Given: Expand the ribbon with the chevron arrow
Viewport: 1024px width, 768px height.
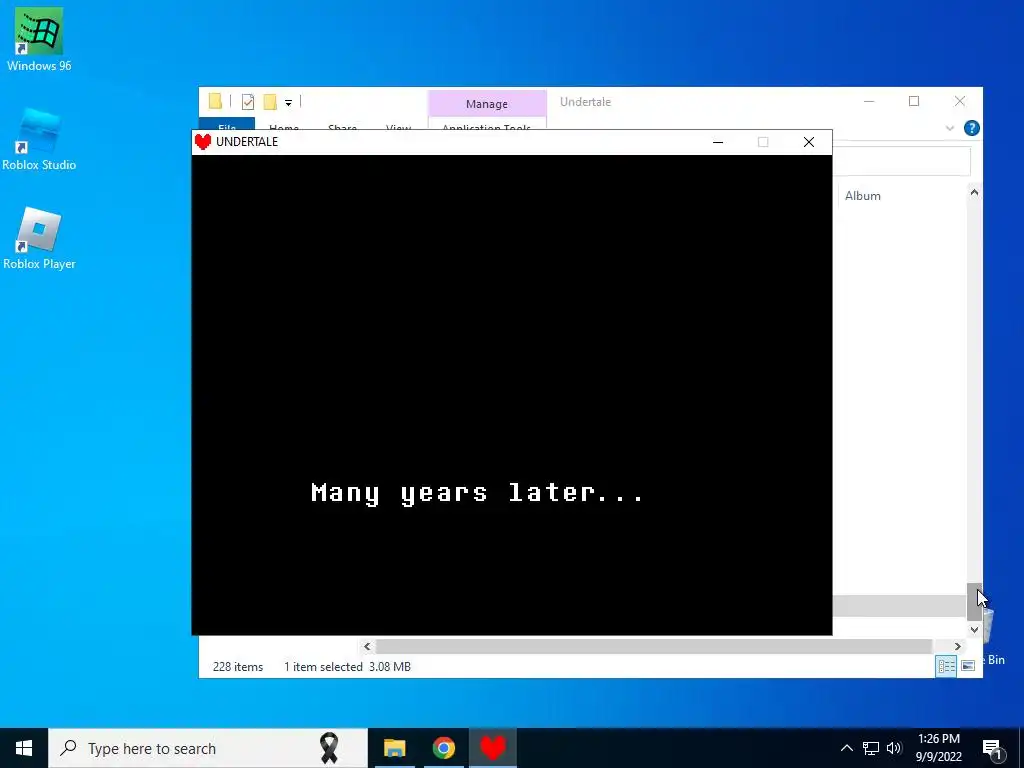Looking at the screenshot, I should [x=950, y=128].
